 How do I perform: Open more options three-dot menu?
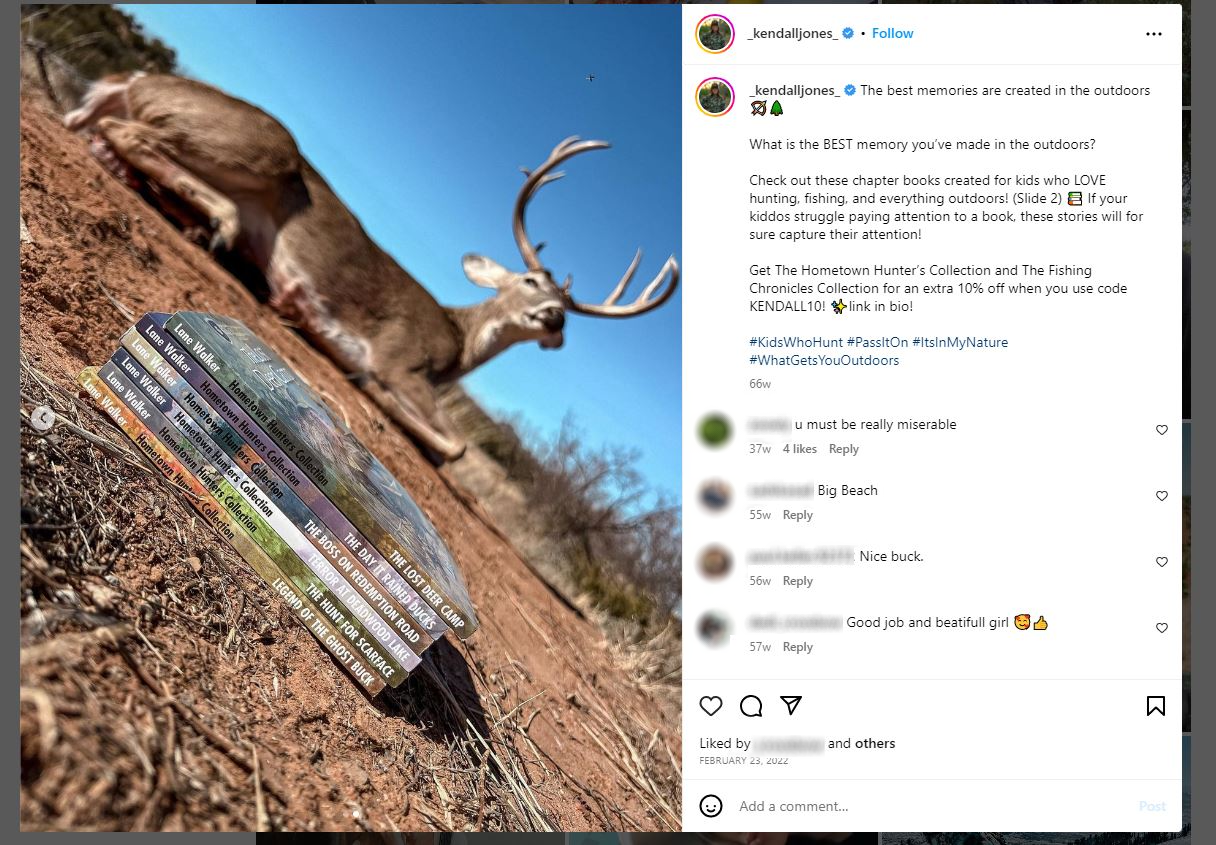pos(1154,34)
